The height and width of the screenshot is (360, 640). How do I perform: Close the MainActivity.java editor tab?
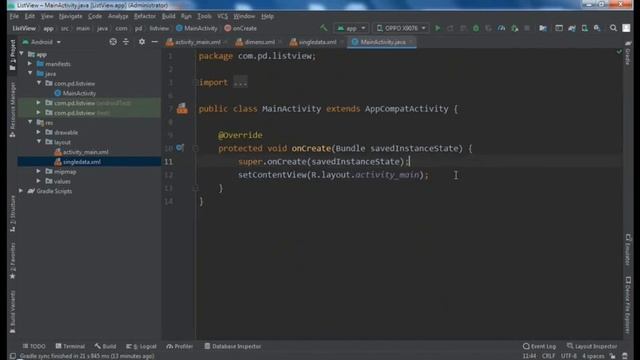[411, 42]
